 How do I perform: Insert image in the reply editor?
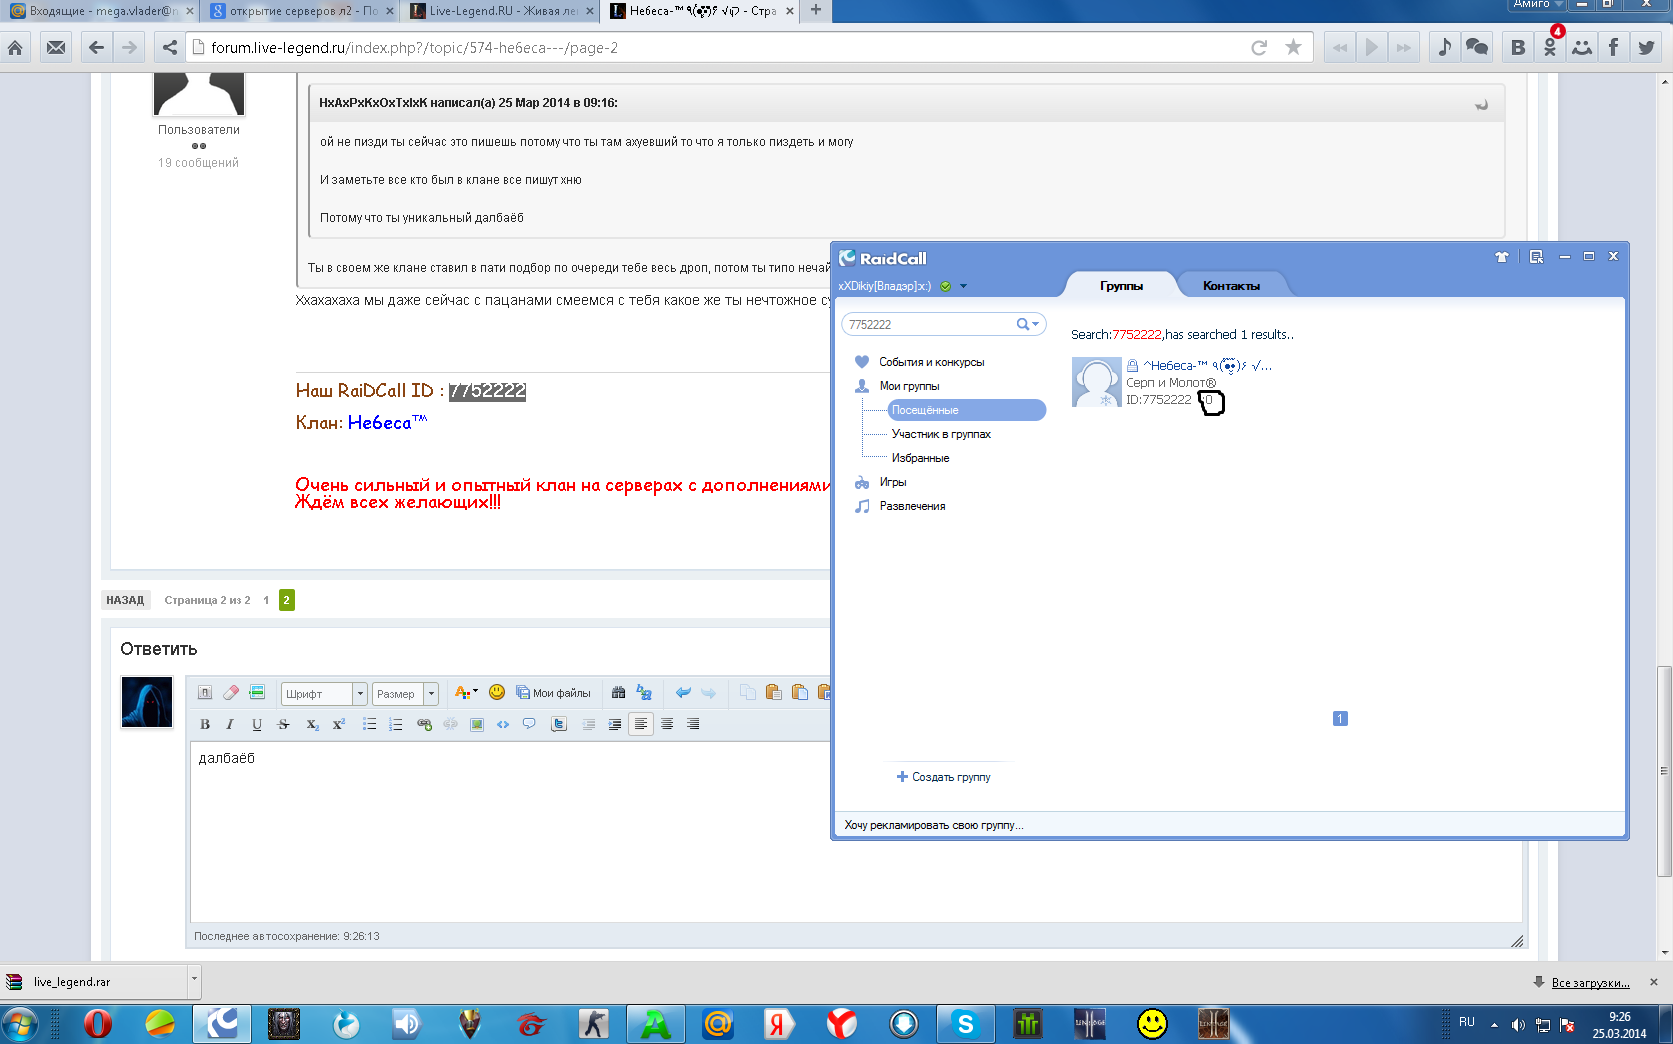(x=477, y=724)
